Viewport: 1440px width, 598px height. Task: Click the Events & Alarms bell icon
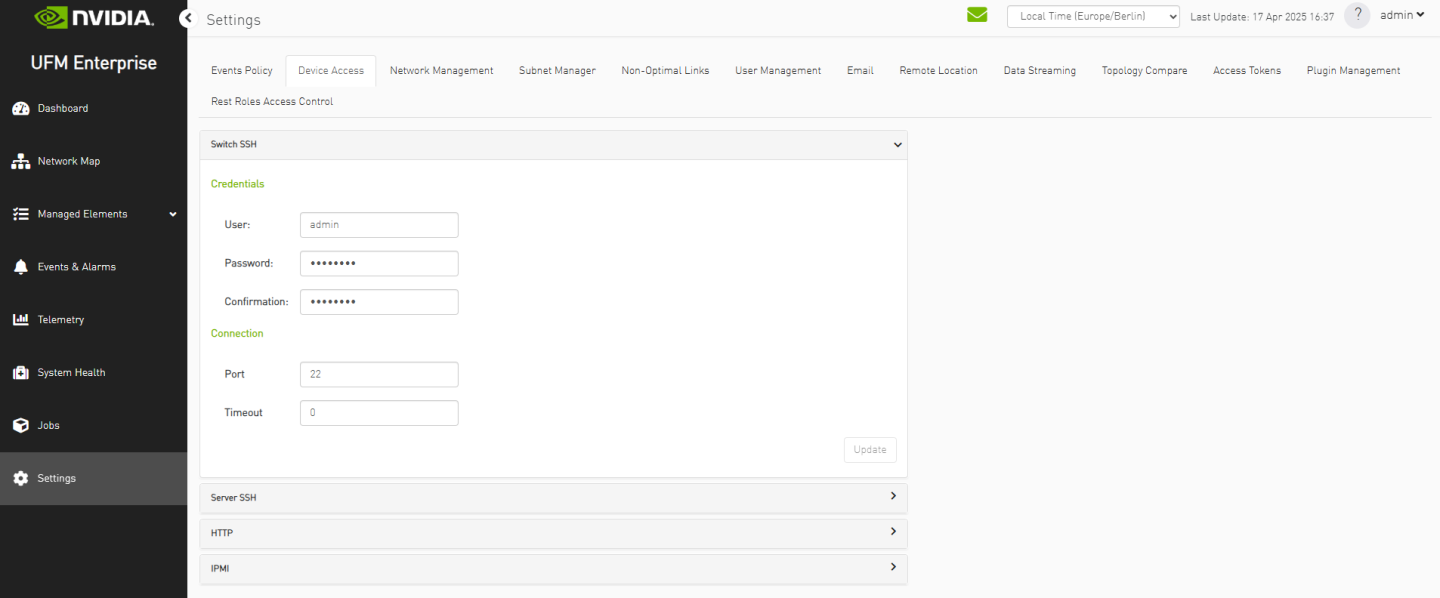pos(20,267)
